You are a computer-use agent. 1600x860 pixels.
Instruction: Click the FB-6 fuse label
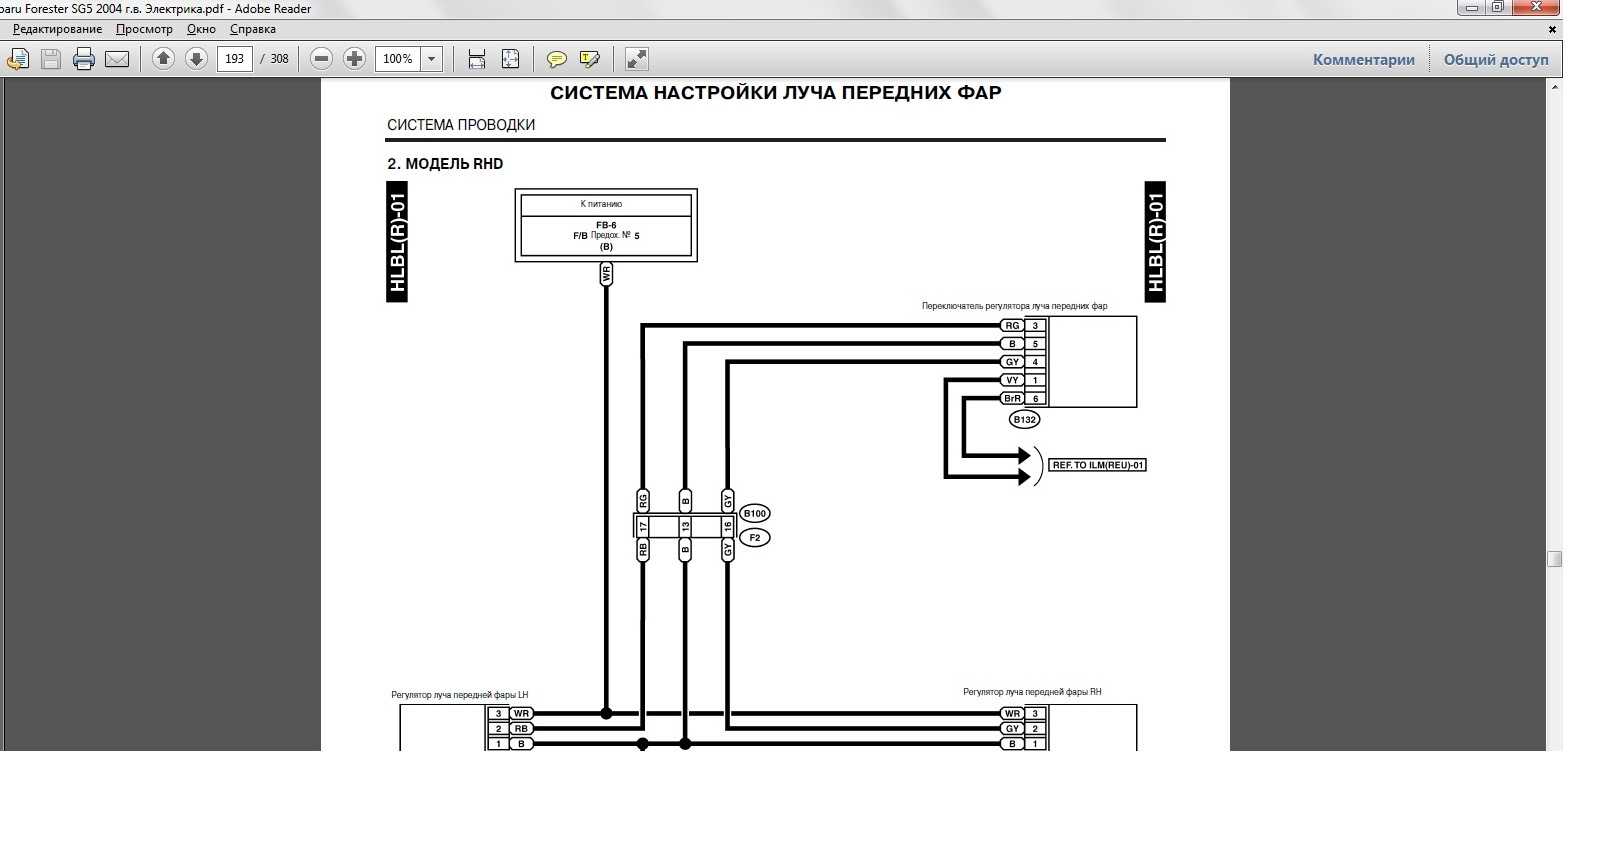(606, 226)
